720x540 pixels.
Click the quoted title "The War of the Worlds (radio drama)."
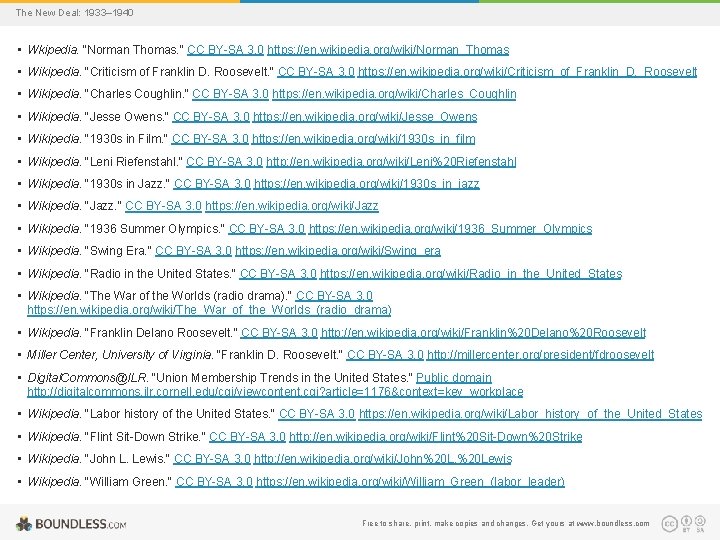[x=188, y=296]
